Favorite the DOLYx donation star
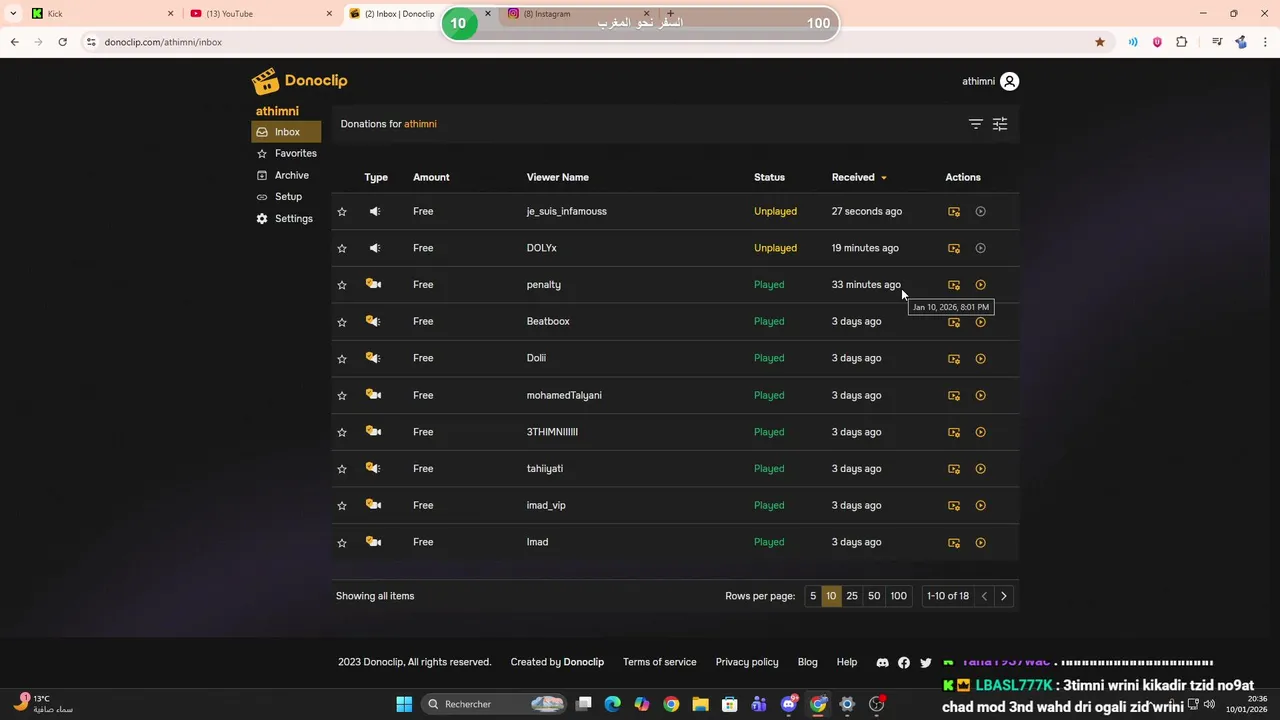The image size is (1280, 720). [342, 248]
